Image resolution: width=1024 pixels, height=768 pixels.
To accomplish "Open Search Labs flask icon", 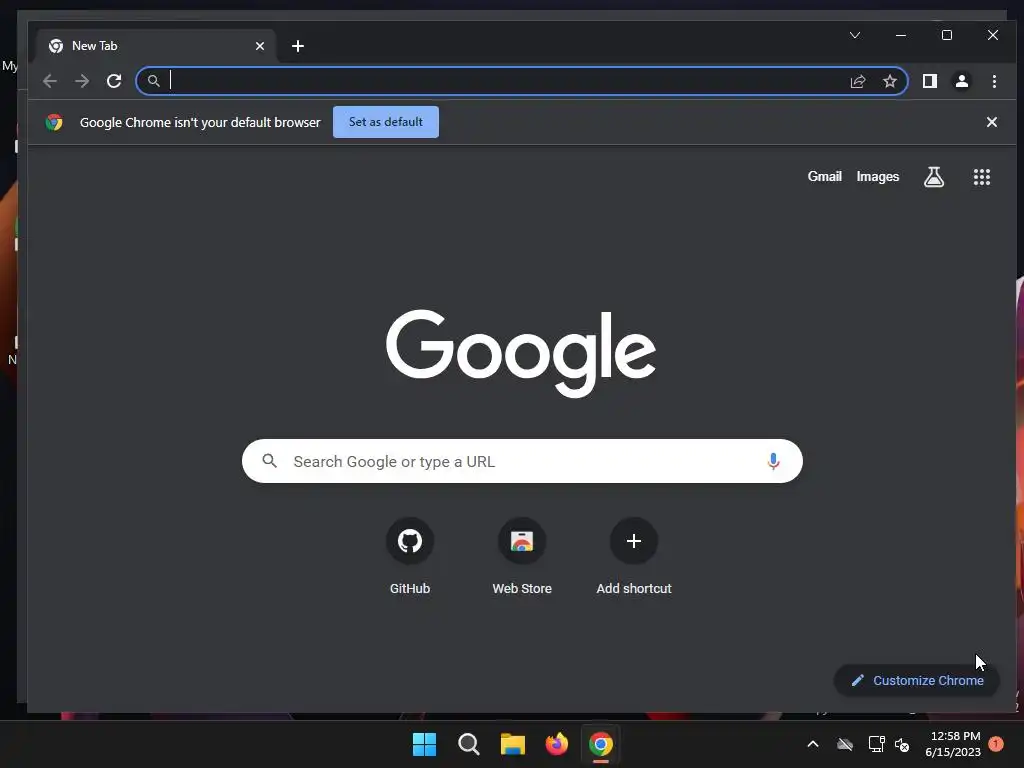I will [934, 176].
